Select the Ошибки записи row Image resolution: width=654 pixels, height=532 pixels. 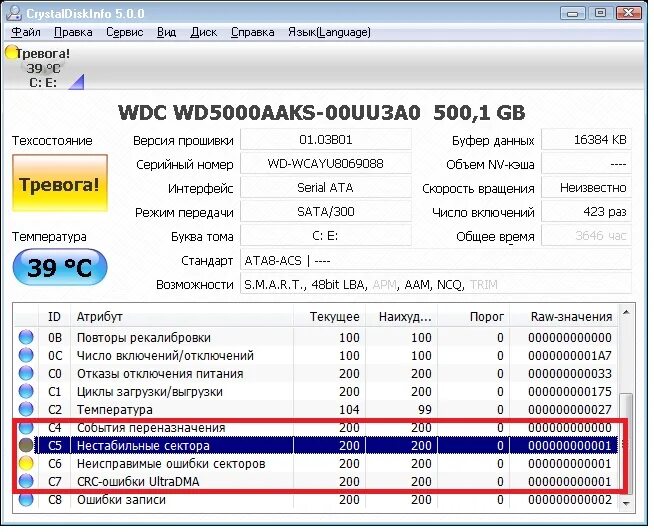[x=316, y=499]
